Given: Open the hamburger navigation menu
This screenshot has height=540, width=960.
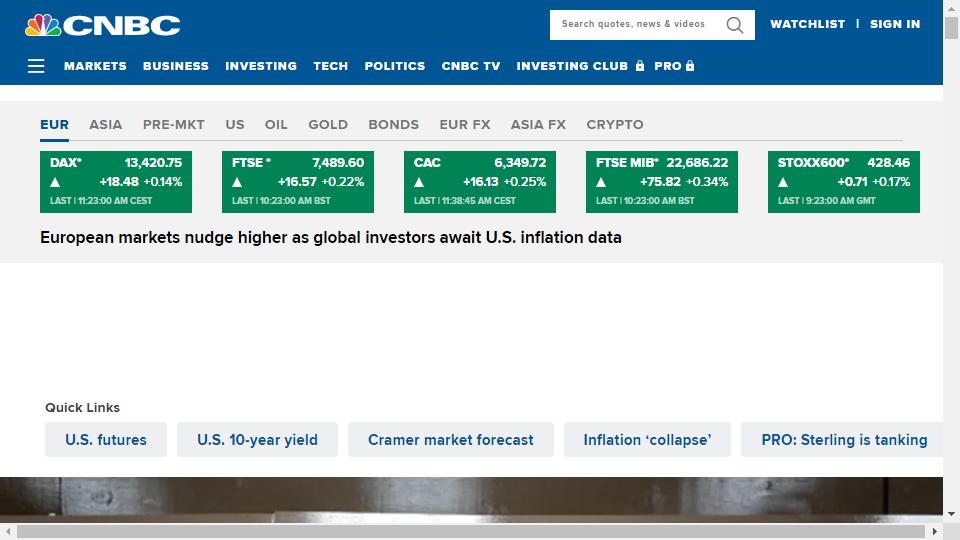Looking at the screenshot, I should pyautogui.click(x=36, y=66).
